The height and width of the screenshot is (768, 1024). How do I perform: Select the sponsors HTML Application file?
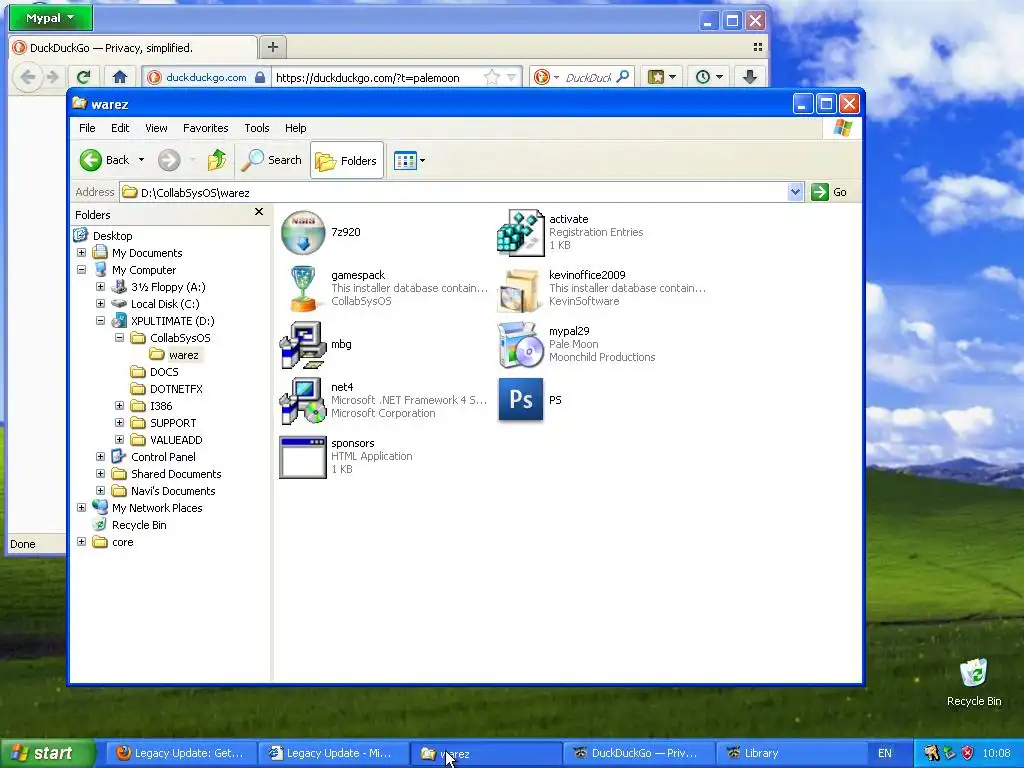click(x=303, y=456)
